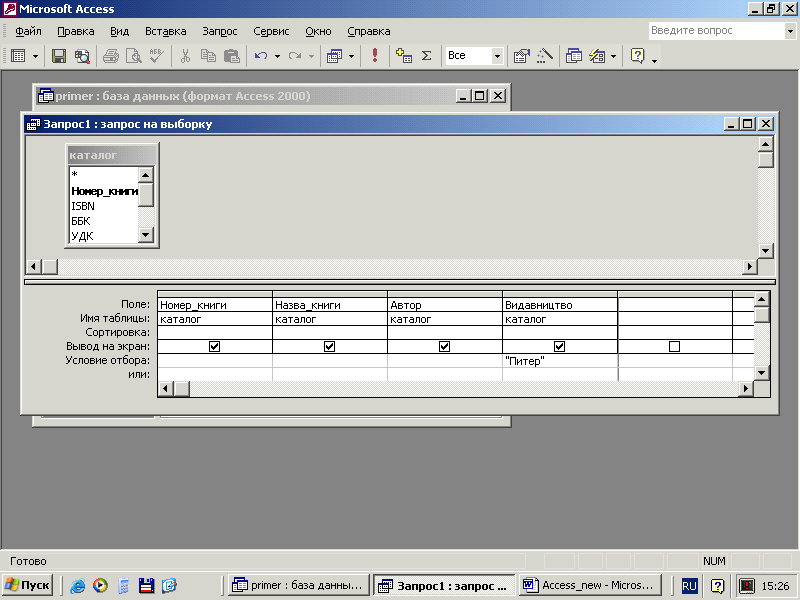Click the Spelling check icon
This screenshot has width=800, height=600.
tap(157, 56)
